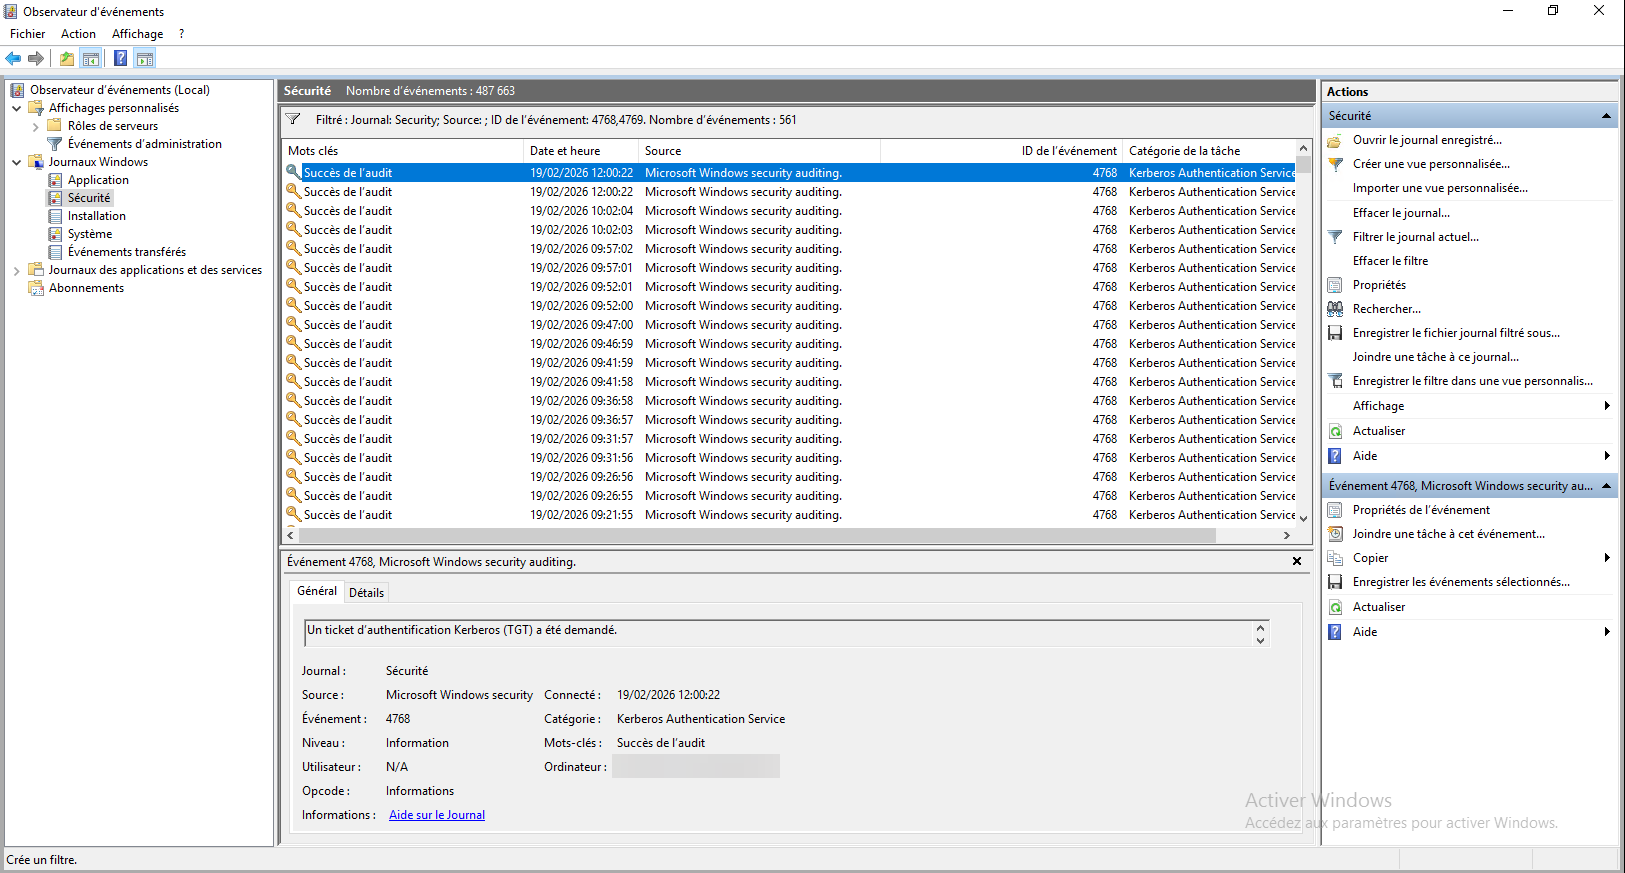Click Actualiser under the Sécurité actions
The width and height of the screenshot is (1625, 873).
pyautogui.click(x=1379, y=431)
